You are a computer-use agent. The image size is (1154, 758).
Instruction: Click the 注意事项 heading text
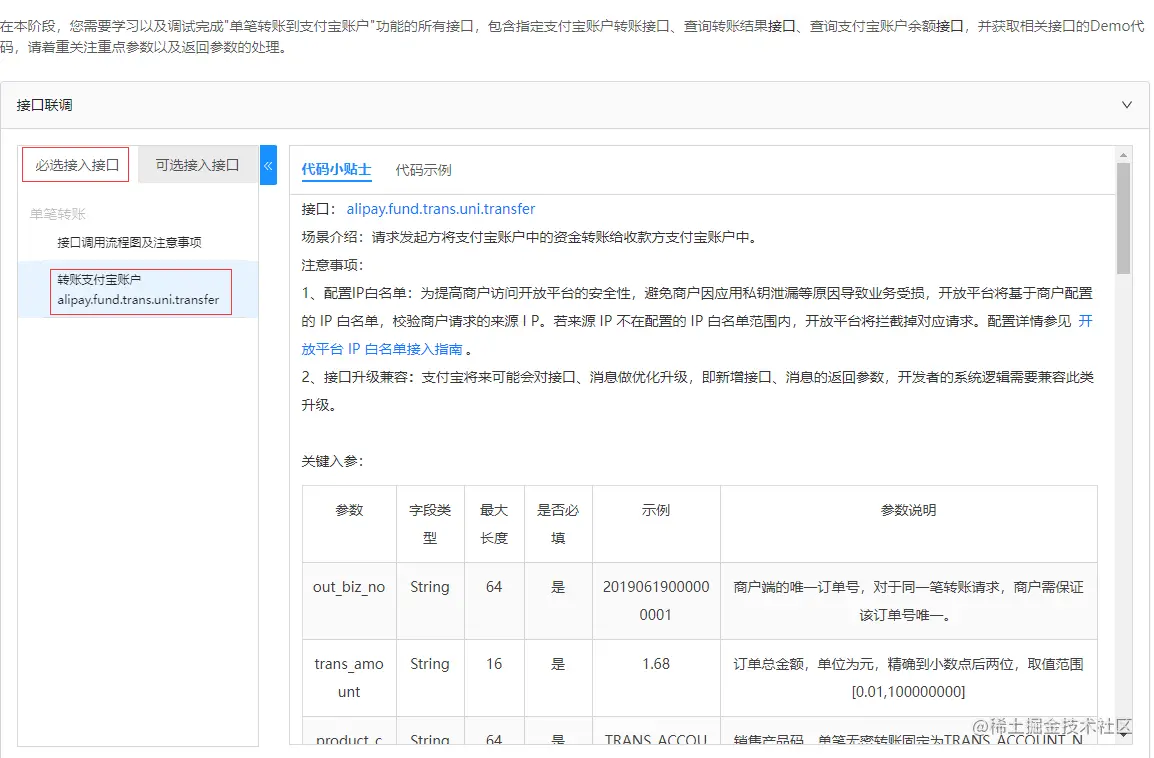pos(332,265)
